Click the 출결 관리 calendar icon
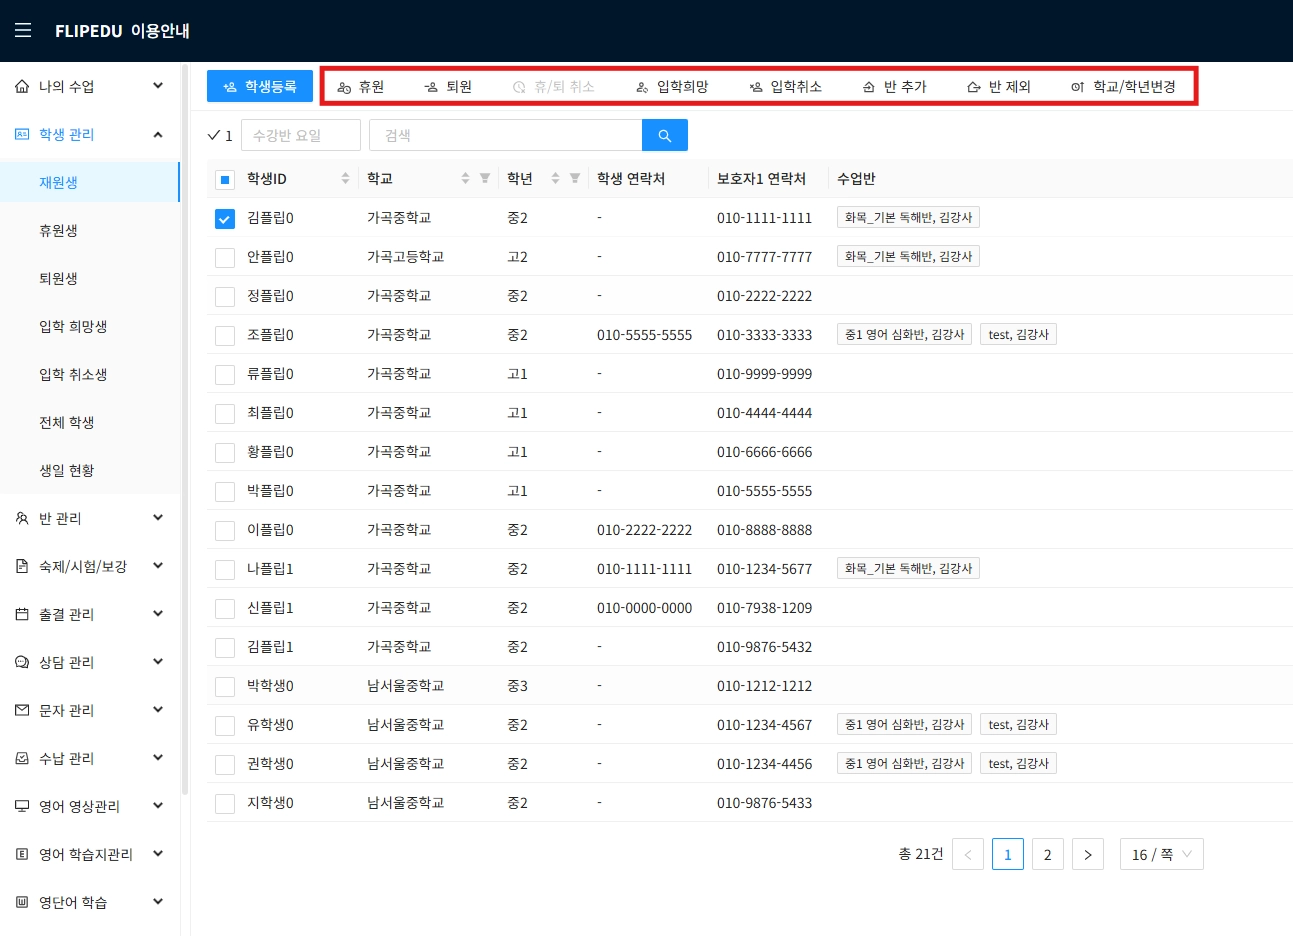The height and width of the screenshot is (936, 1293). 22,615
